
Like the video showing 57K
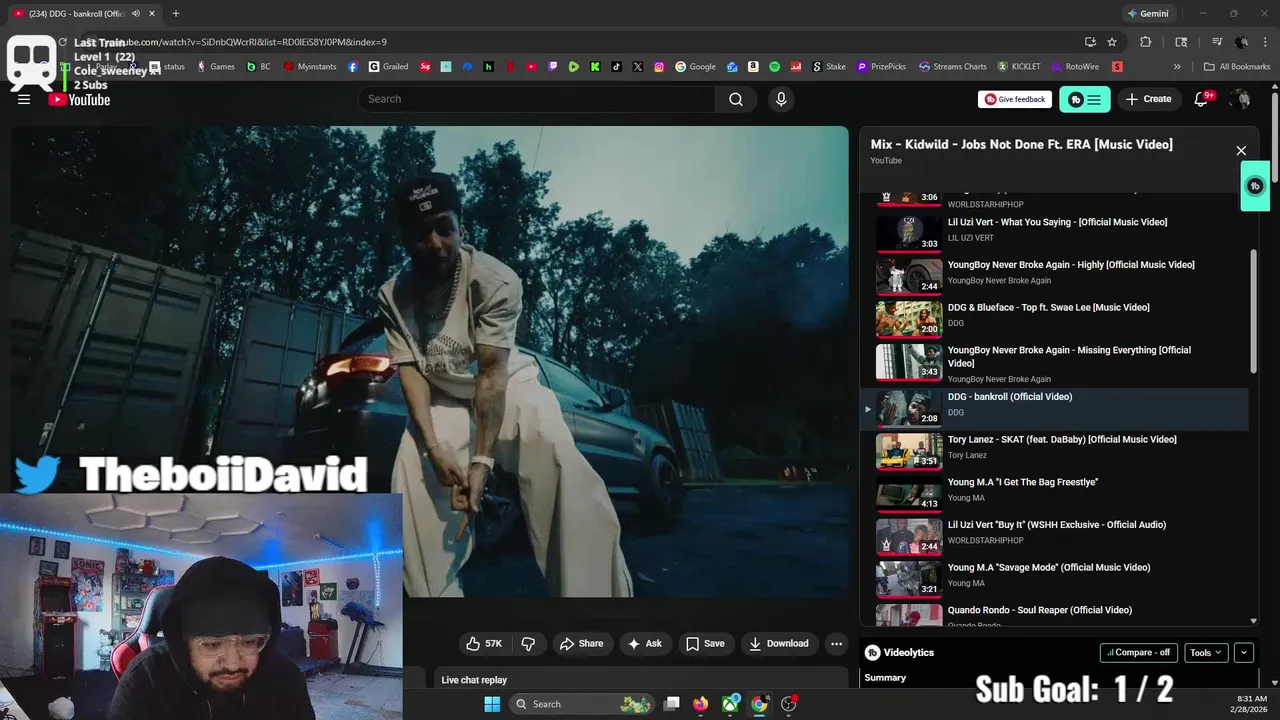pyautogui.click(x=484, y=644)
